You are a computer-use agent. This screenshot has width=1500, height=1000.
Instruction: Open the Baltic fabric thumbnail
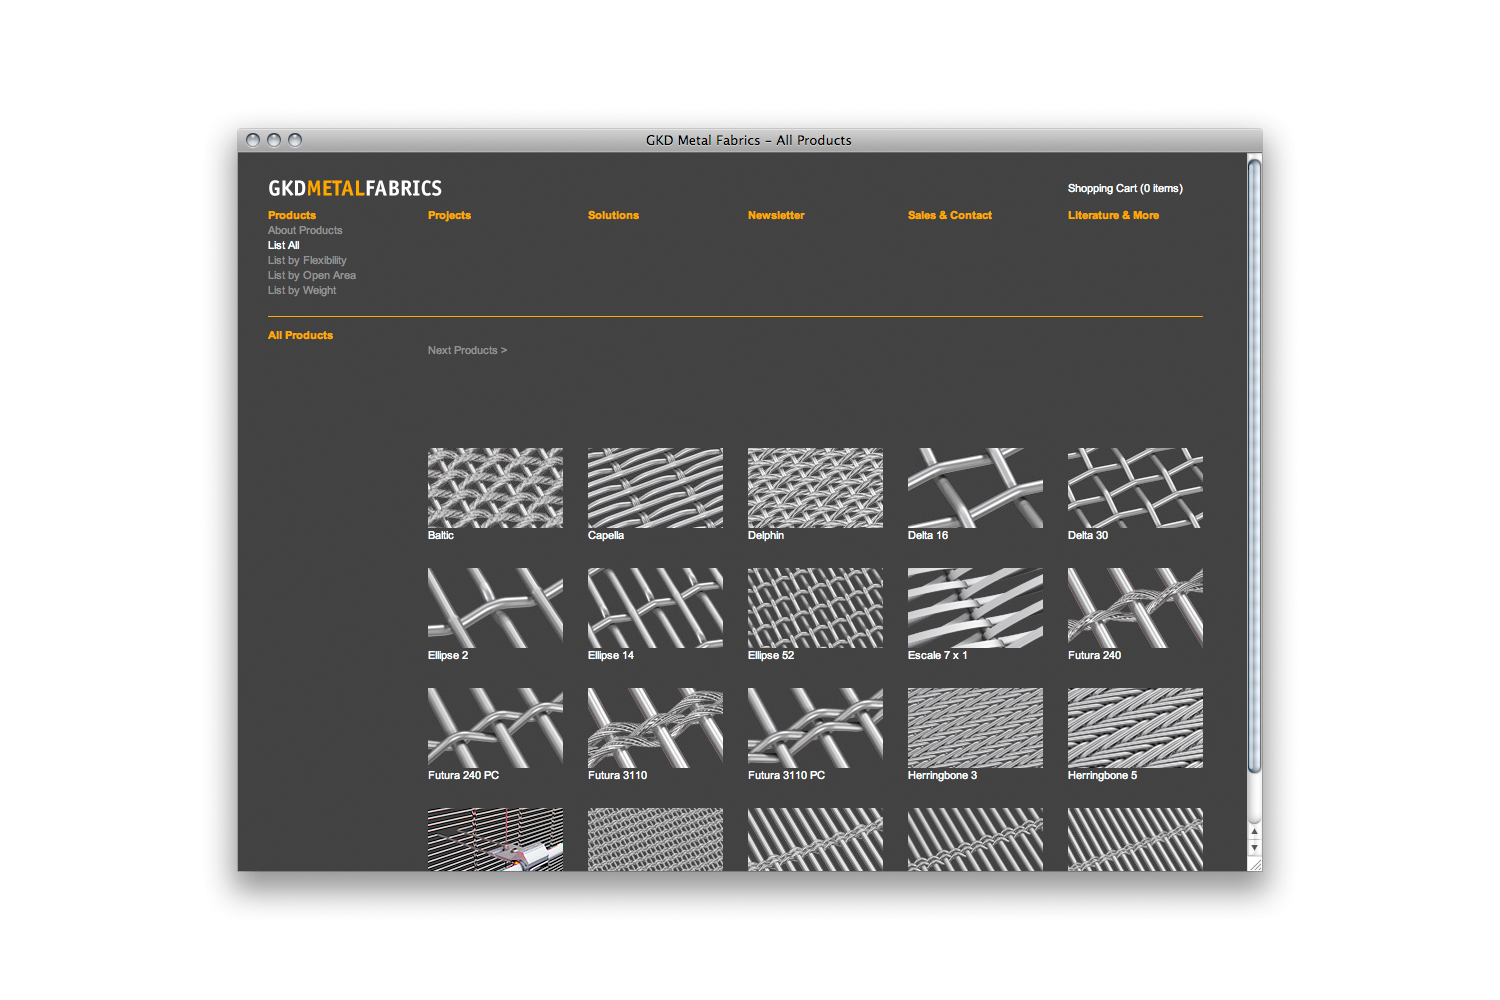tap(495, 488)
